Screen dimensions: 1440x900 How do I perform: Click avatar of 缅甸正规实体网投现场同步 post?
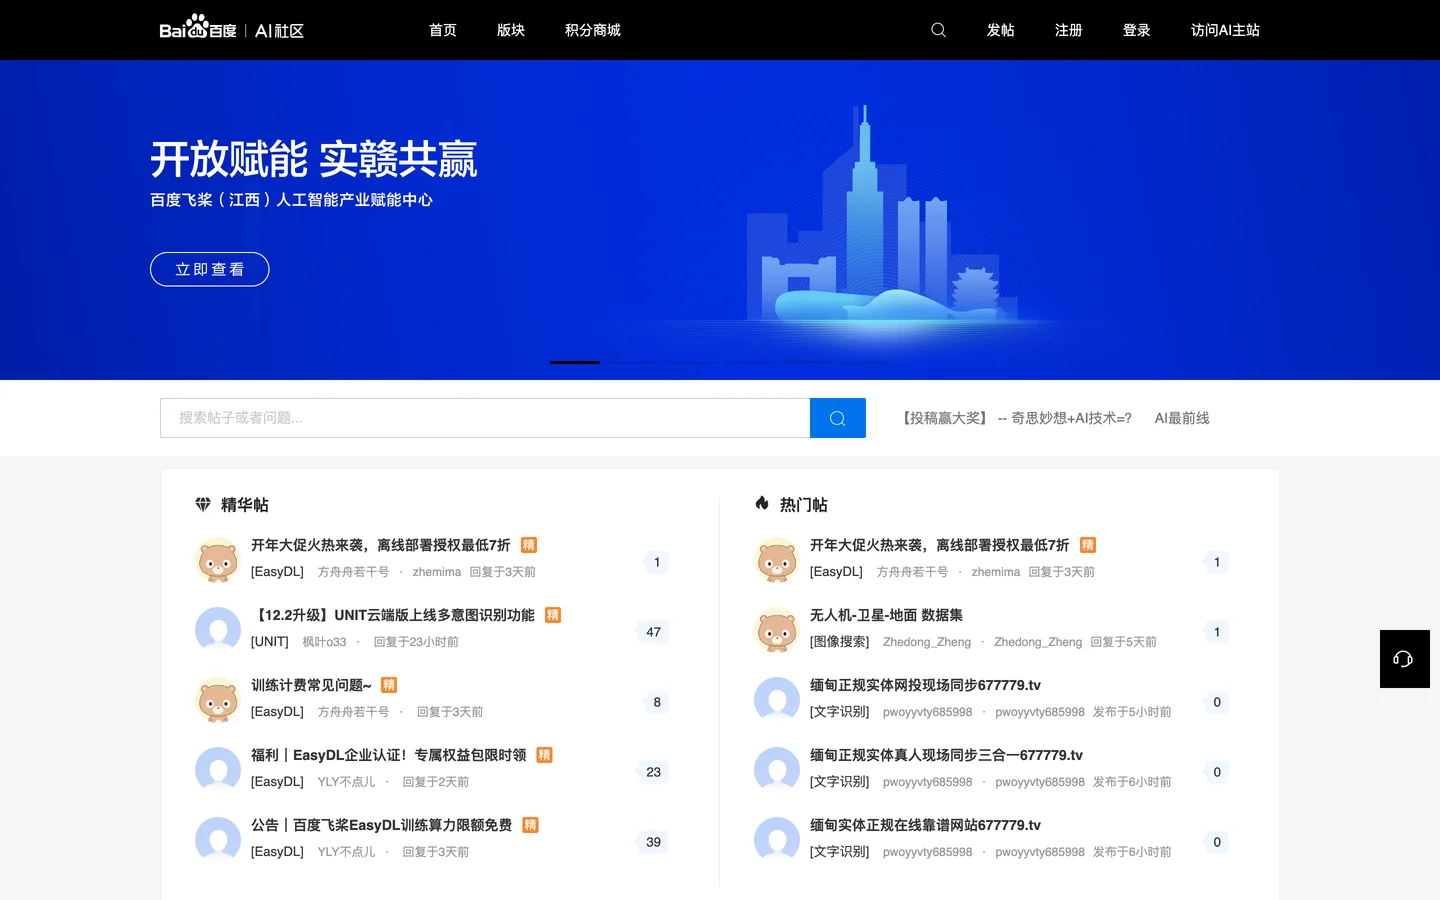[x=777, y=700]
